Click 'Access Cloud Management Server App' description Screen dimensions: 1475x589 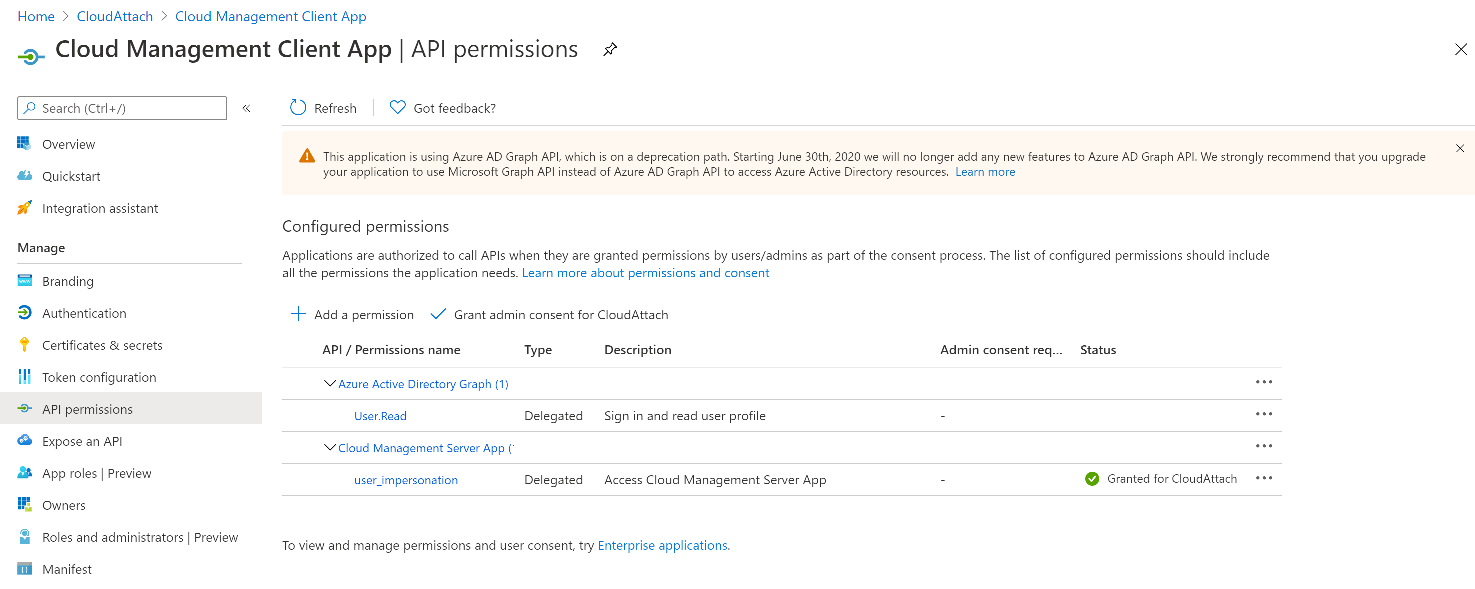point(715,480)
